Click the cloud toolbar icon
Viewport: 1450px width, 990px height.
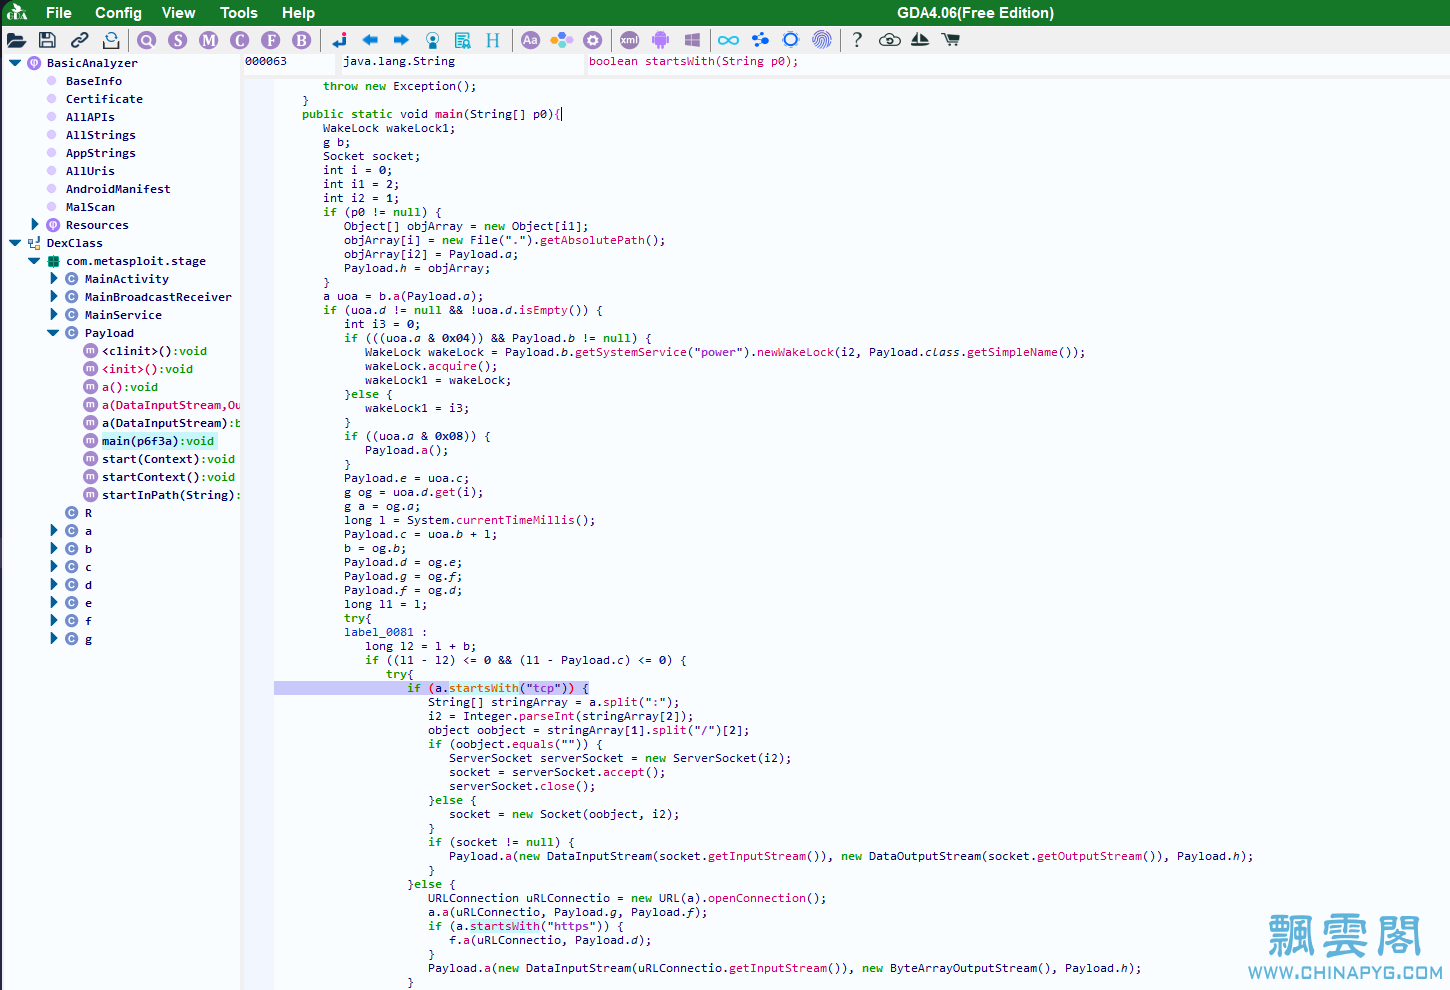click(x=890, y=40)
